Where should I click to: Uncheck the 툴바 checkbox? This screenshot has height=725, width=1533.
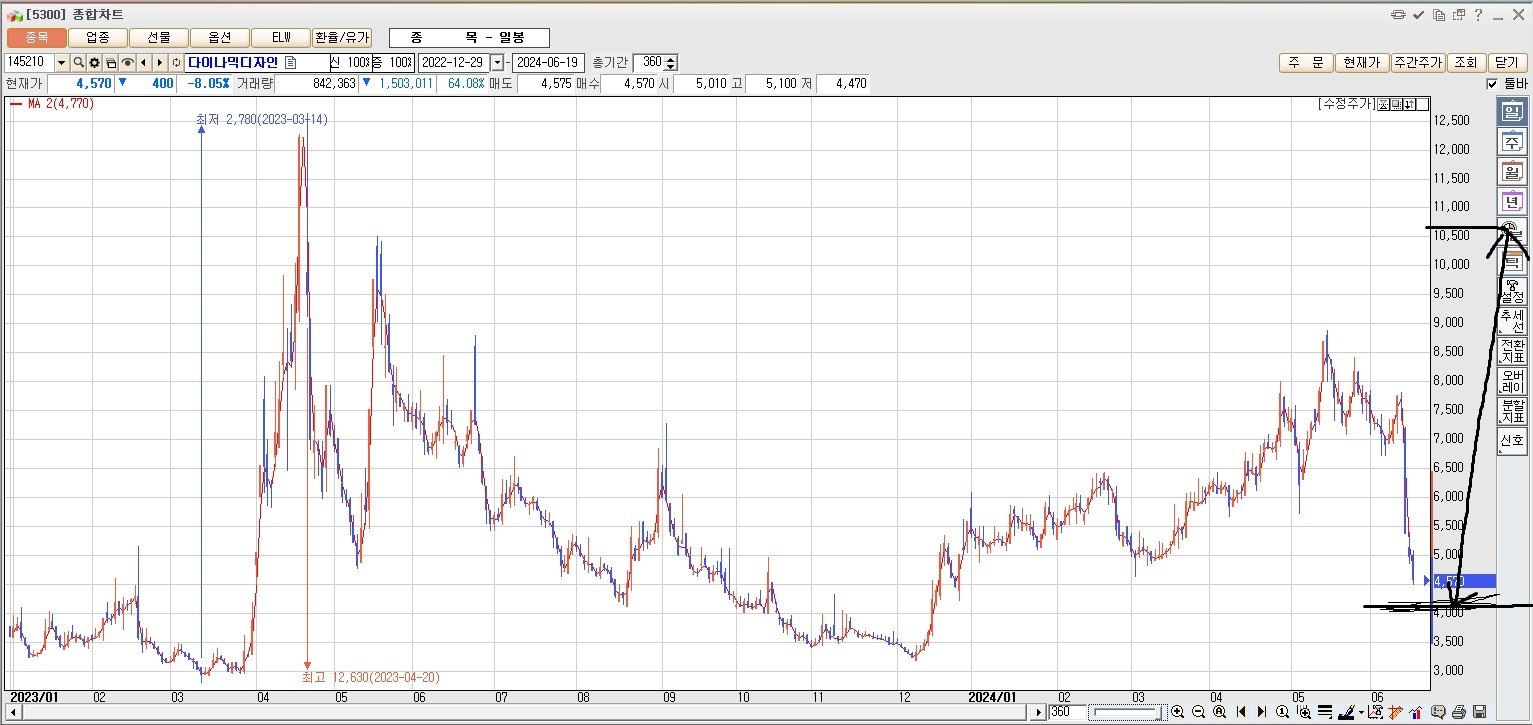(1492, 84)
